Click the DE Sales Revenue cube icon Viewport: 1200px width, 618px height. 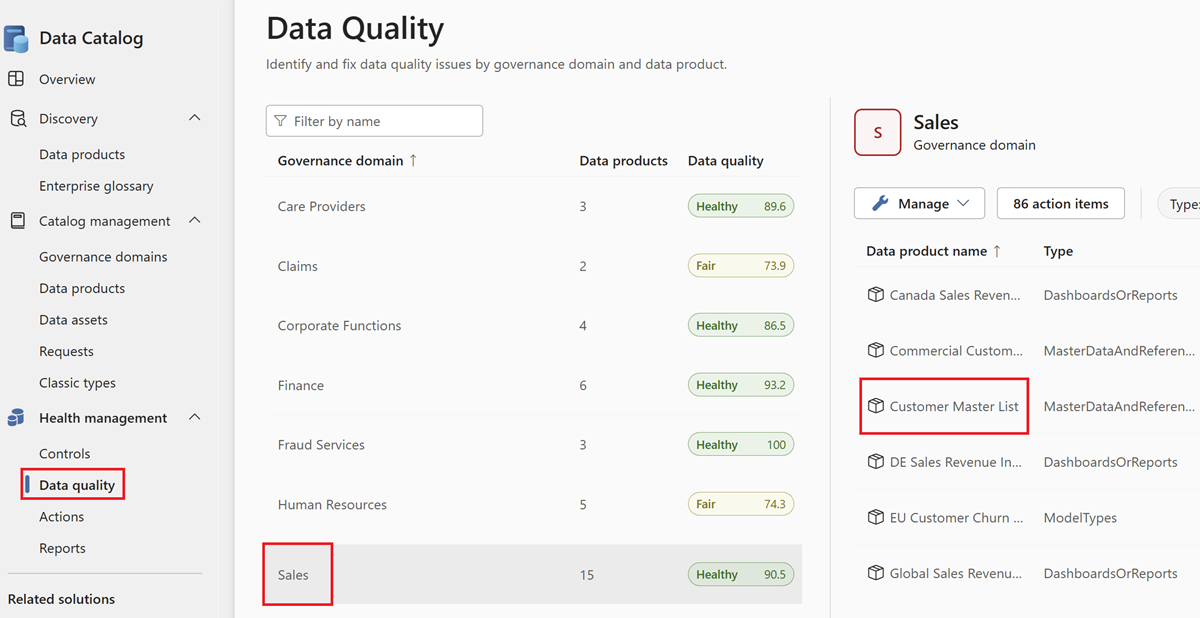[x=876, y=462]
